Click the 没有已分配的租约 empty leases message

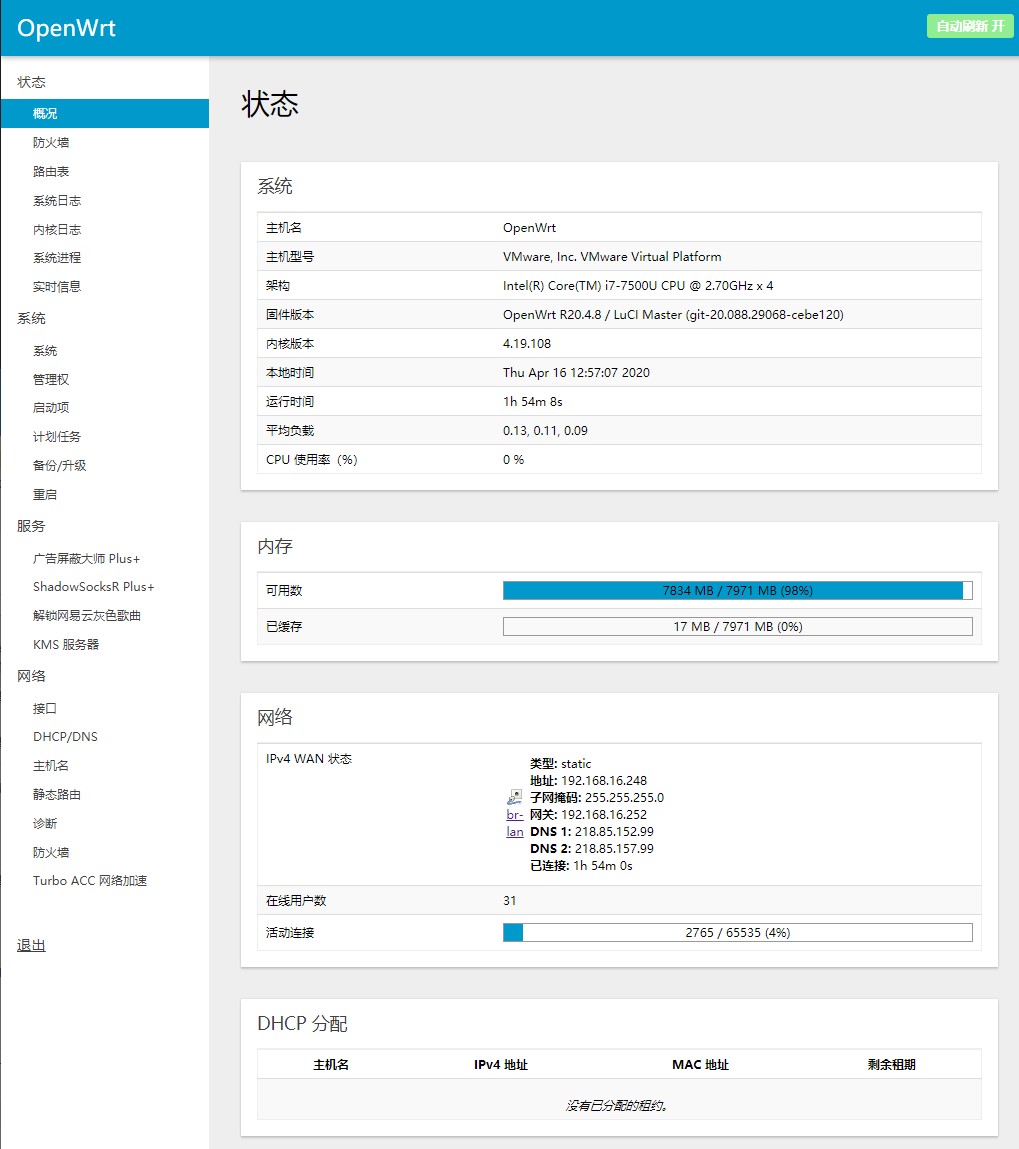(x=616, y=1106)
